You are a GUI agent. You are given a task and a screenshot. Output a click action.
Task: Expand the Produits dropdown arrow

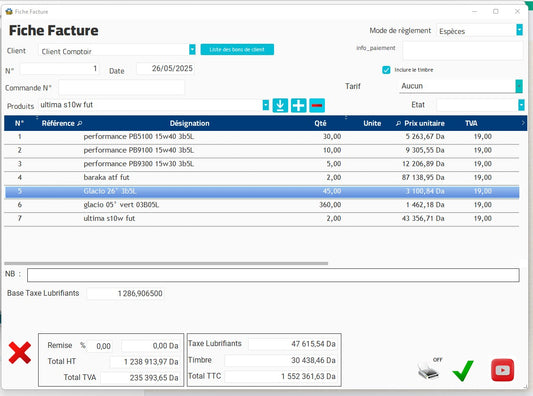(x=266, y=105)
